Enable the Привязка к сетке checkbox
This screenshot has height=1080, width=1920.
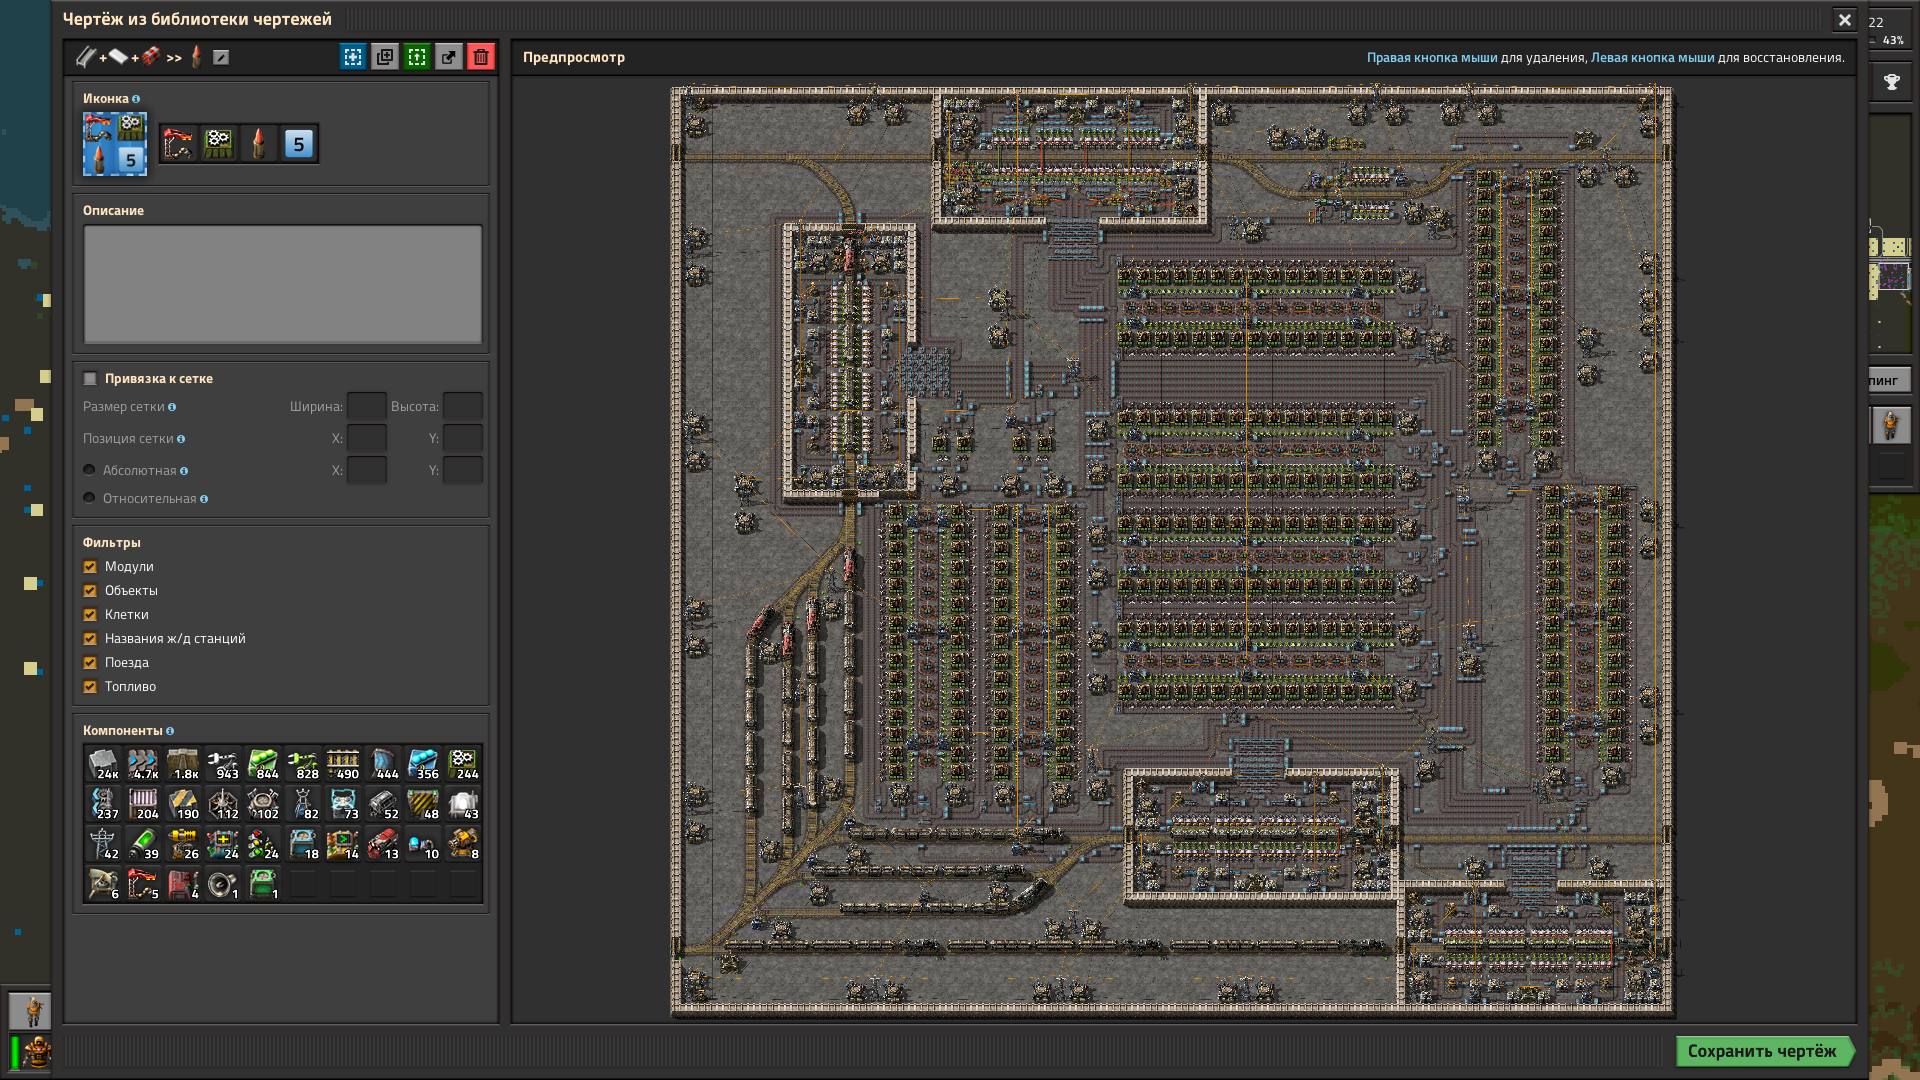click(90, 379)
